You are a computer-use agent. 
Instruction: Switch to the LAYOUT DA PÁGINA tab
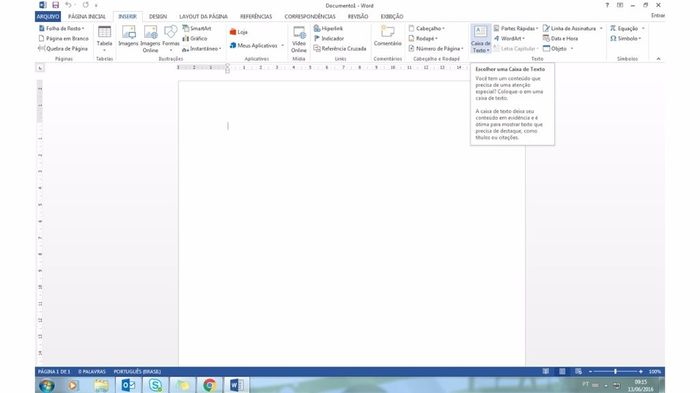(203, 16)
